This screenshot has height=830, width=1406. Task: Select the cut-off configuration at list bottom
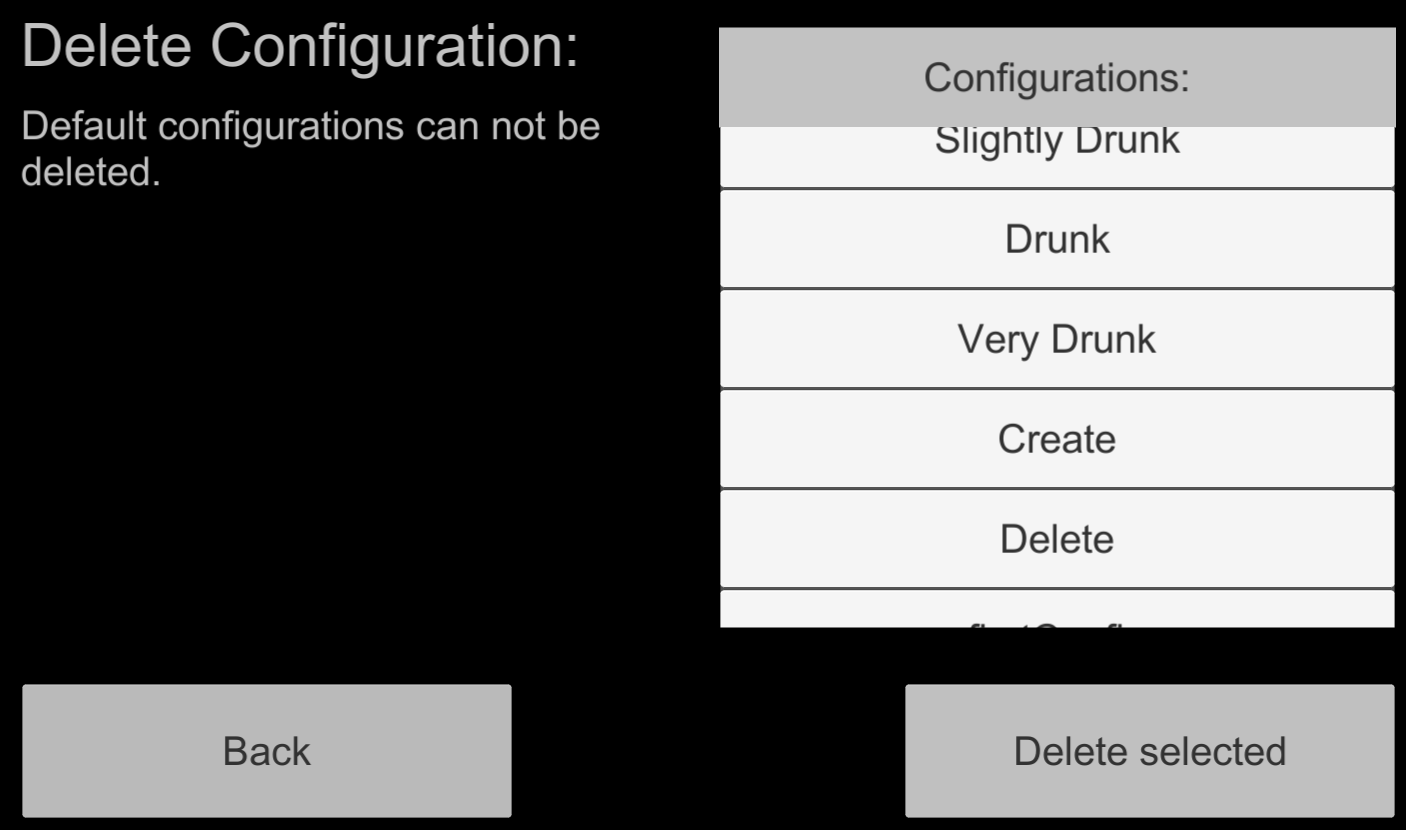point(1057,610)
